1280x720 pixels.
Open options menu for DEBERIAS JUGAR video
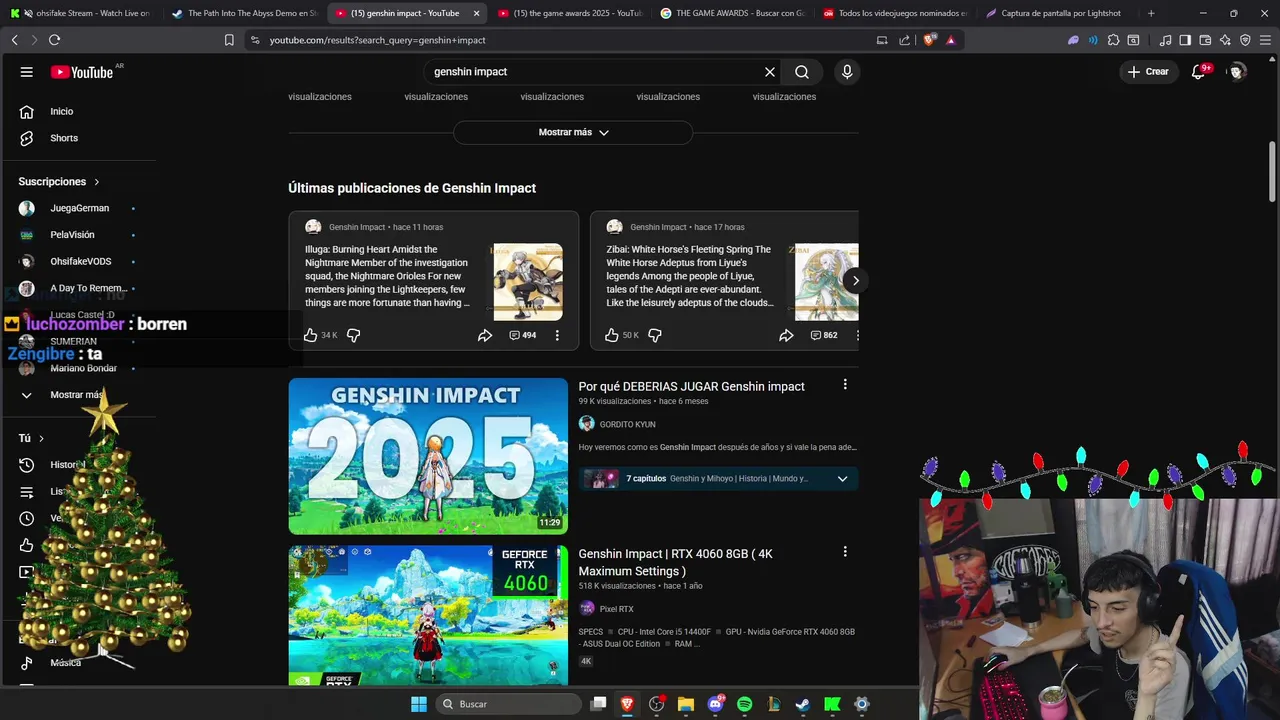(845, 385)
